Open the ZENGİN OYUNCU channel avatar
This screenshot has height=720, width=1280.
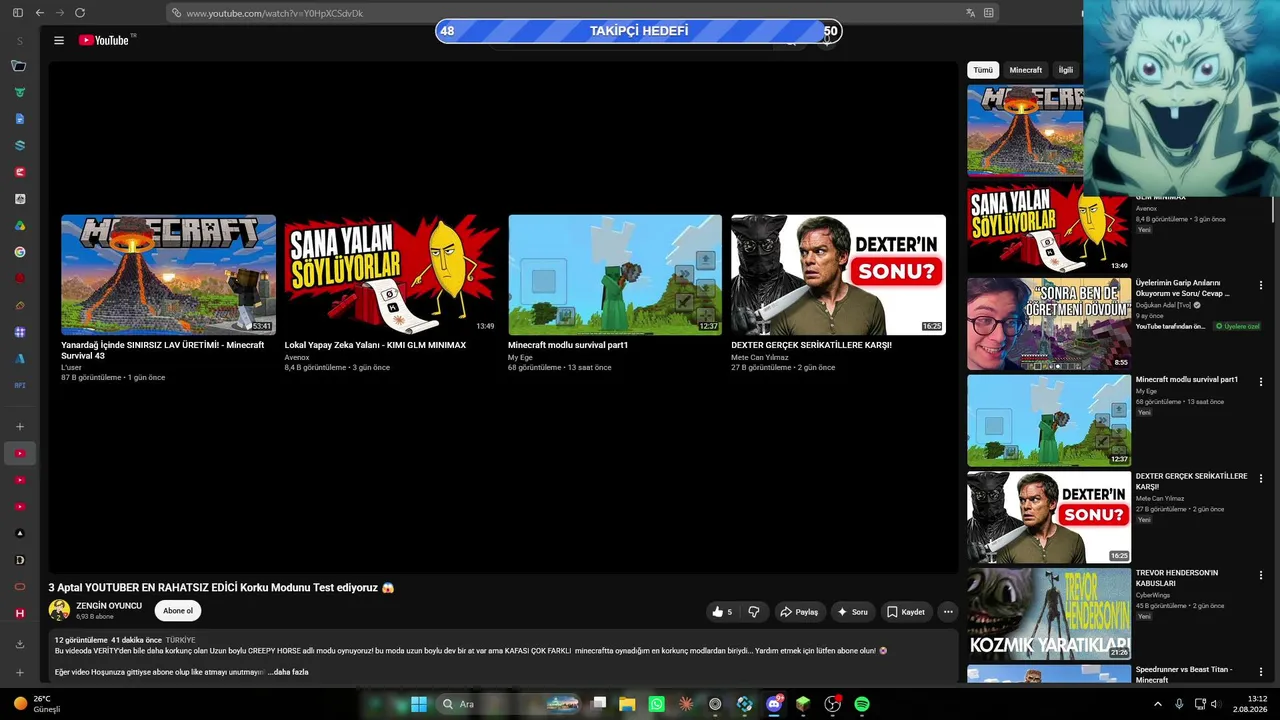click(59, 610)
